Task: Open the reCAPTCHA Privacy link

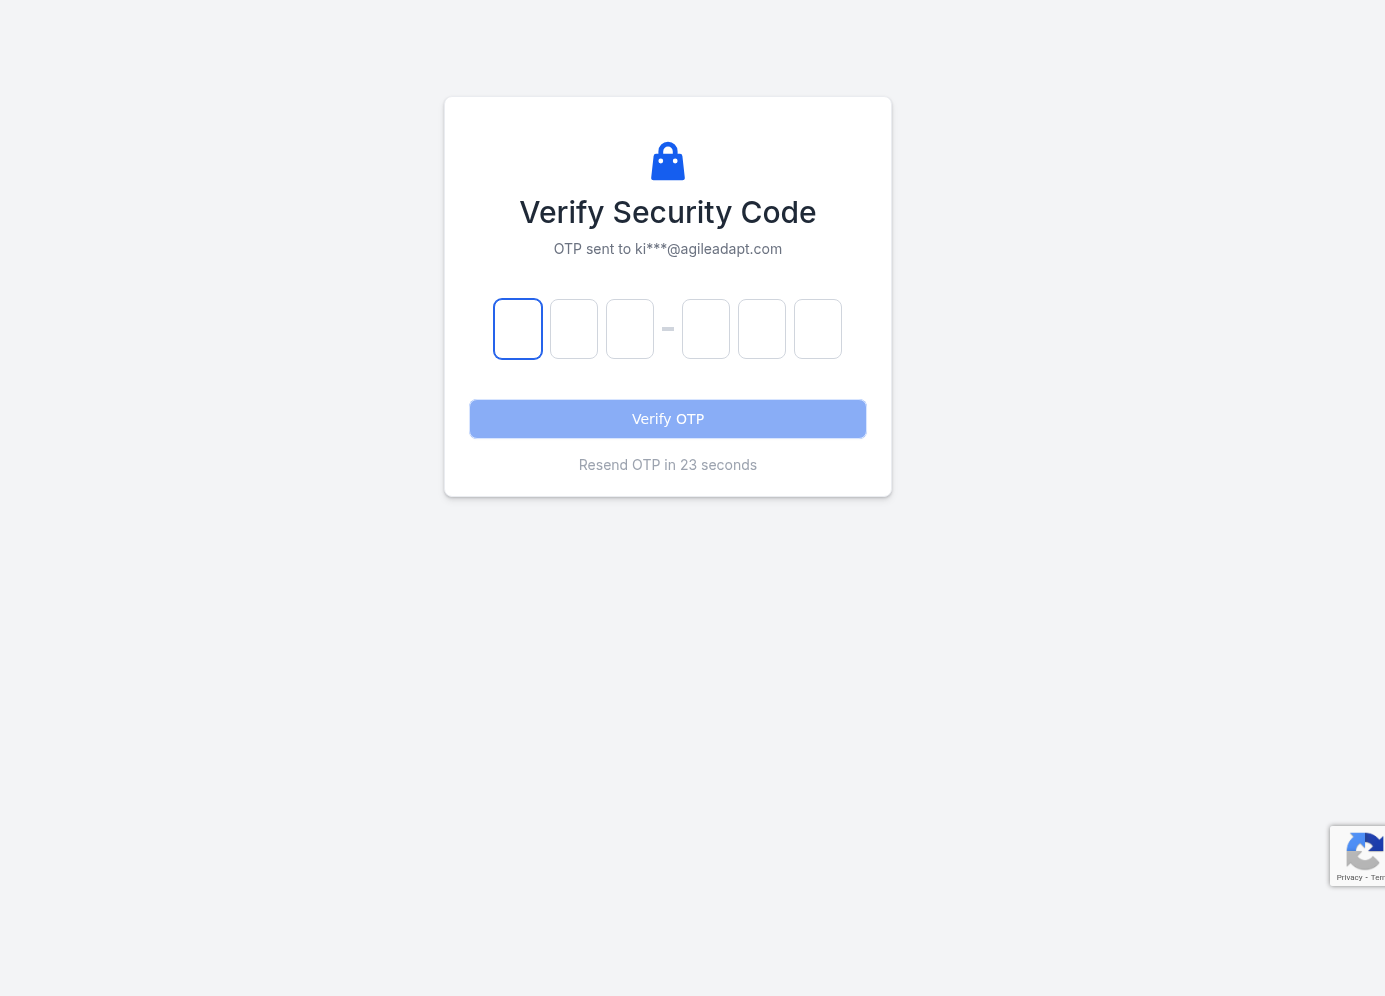Action: (x=1349, y=878)
